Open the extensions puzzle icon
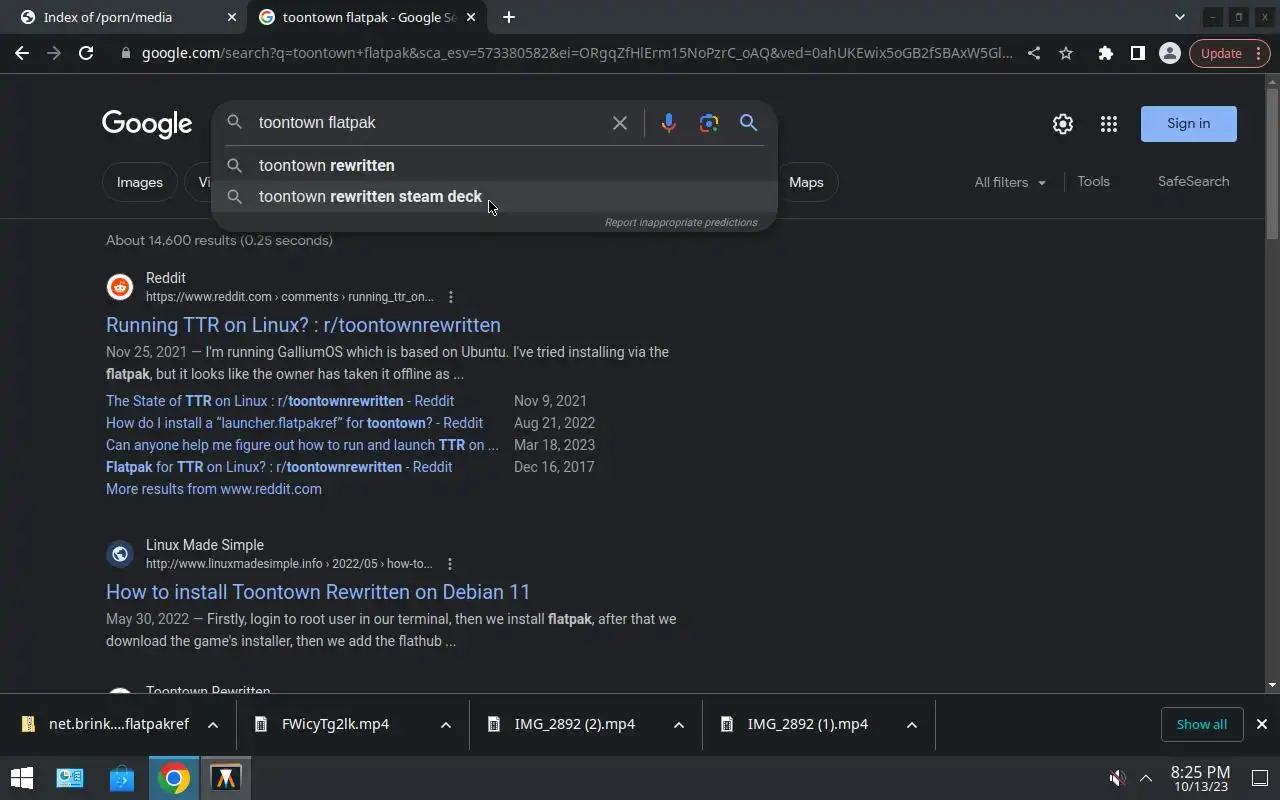 pyautogui.click(x=1105, y=53)
